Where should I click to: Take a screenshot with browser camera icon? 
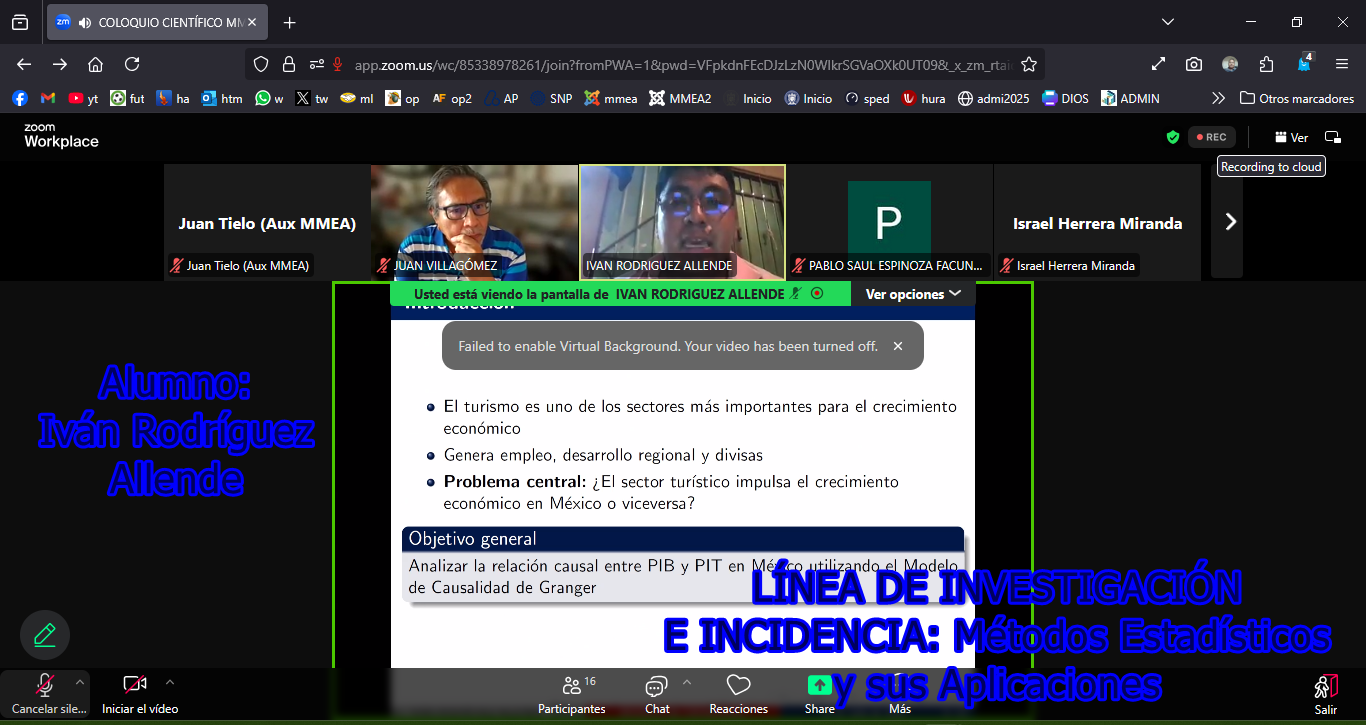(1194, 64)
